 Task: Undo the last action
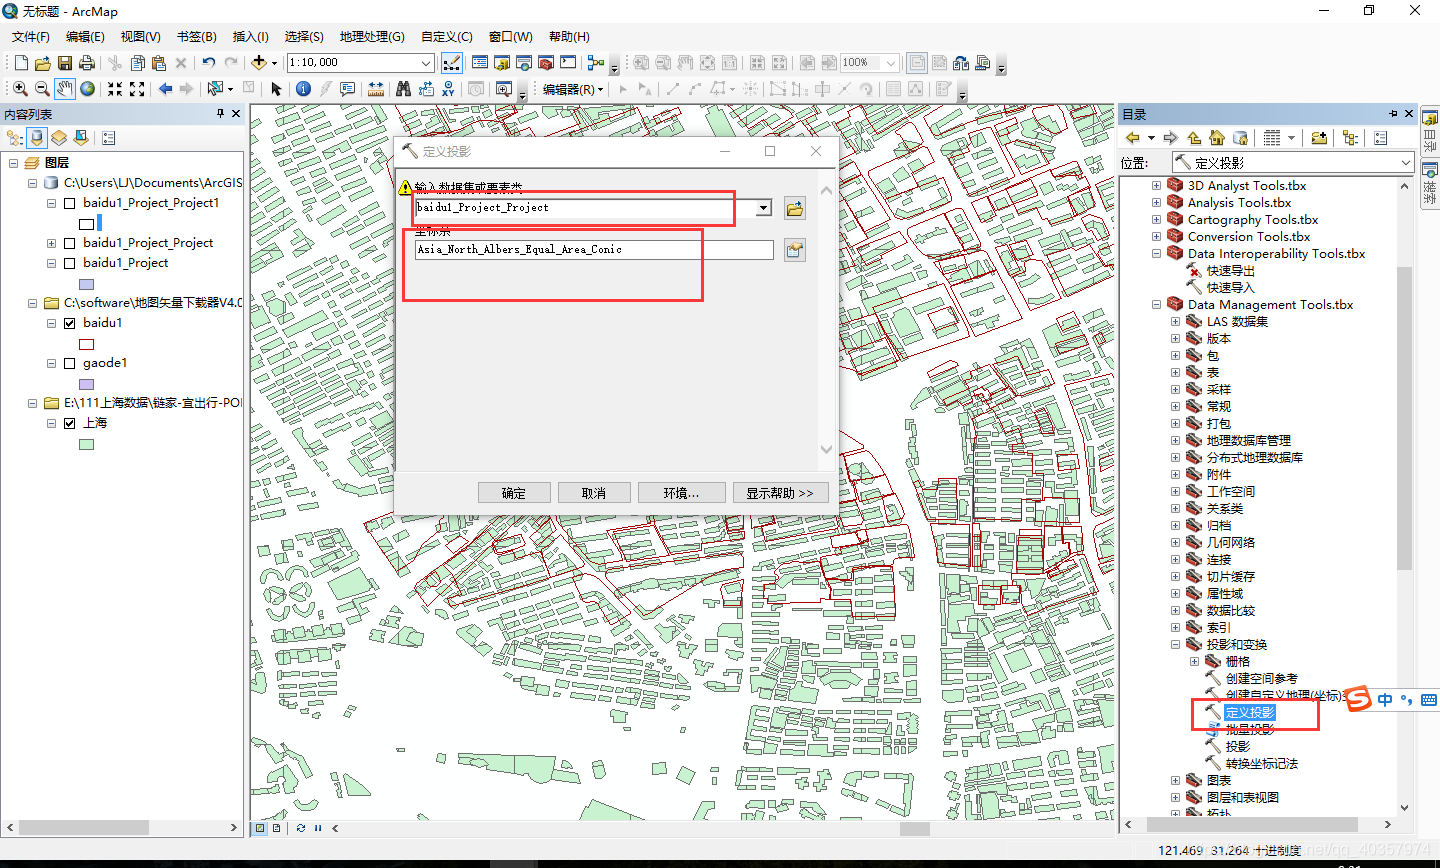tap(208, 63)
